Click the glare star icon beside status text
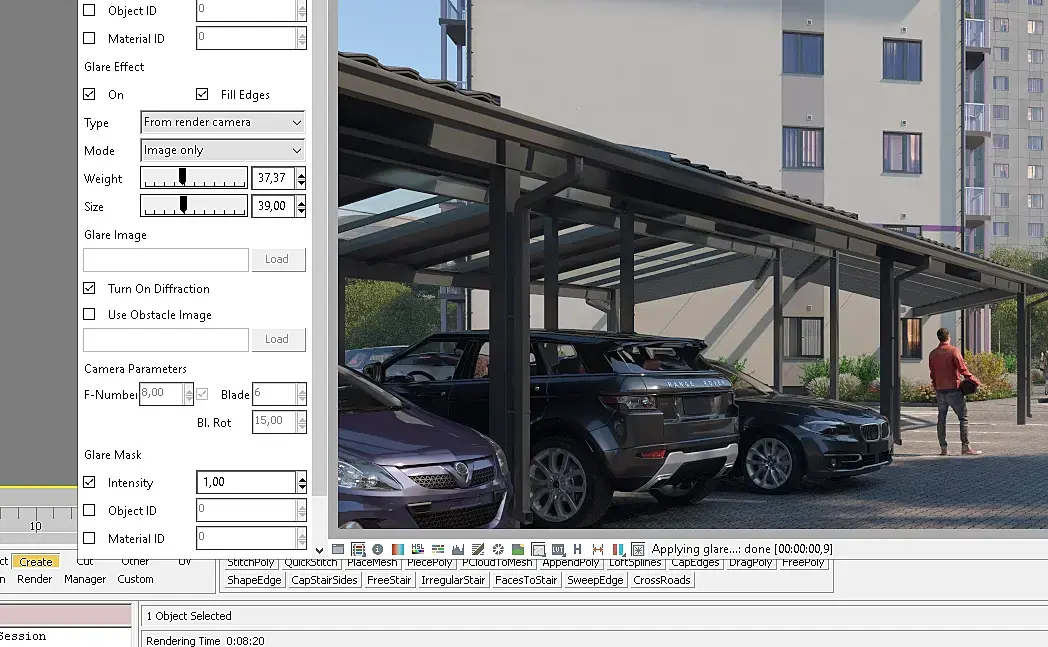Screen dimensions: 1048x647 (638, 549)
